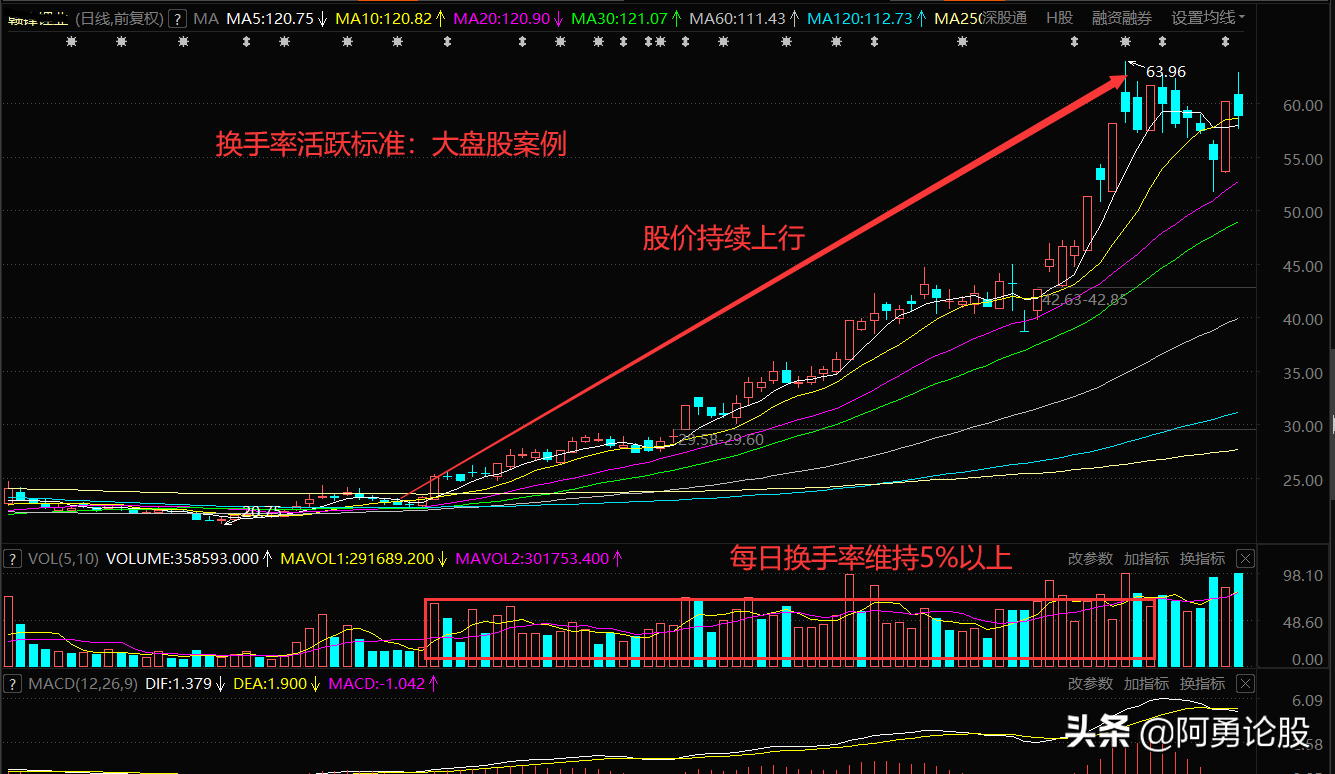Select the MA120:112.73 value
The height and width of the screenshot is (774, 1335).
[x=860, y=18]
